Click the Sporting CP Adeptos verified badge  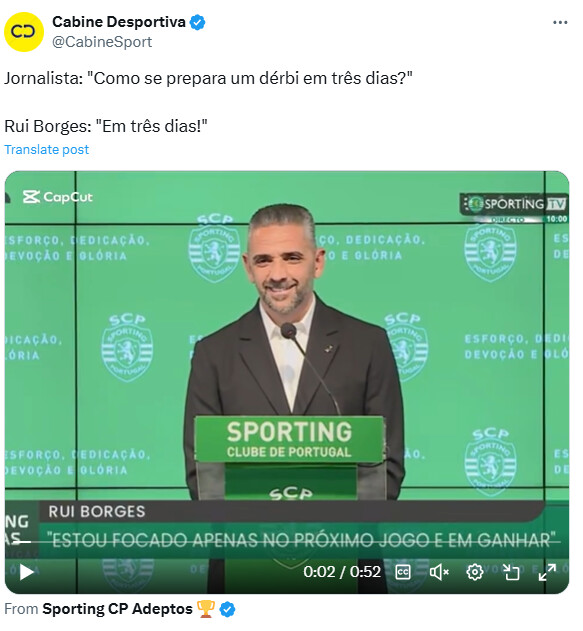pyautogui.click(x=227, y=609)
